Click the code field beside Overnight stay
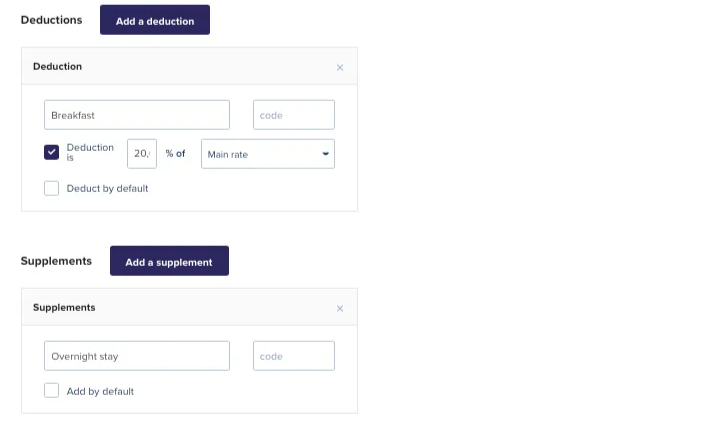This screenshot has height=436, width=715. pyautogui.click(x=294, y=356)
